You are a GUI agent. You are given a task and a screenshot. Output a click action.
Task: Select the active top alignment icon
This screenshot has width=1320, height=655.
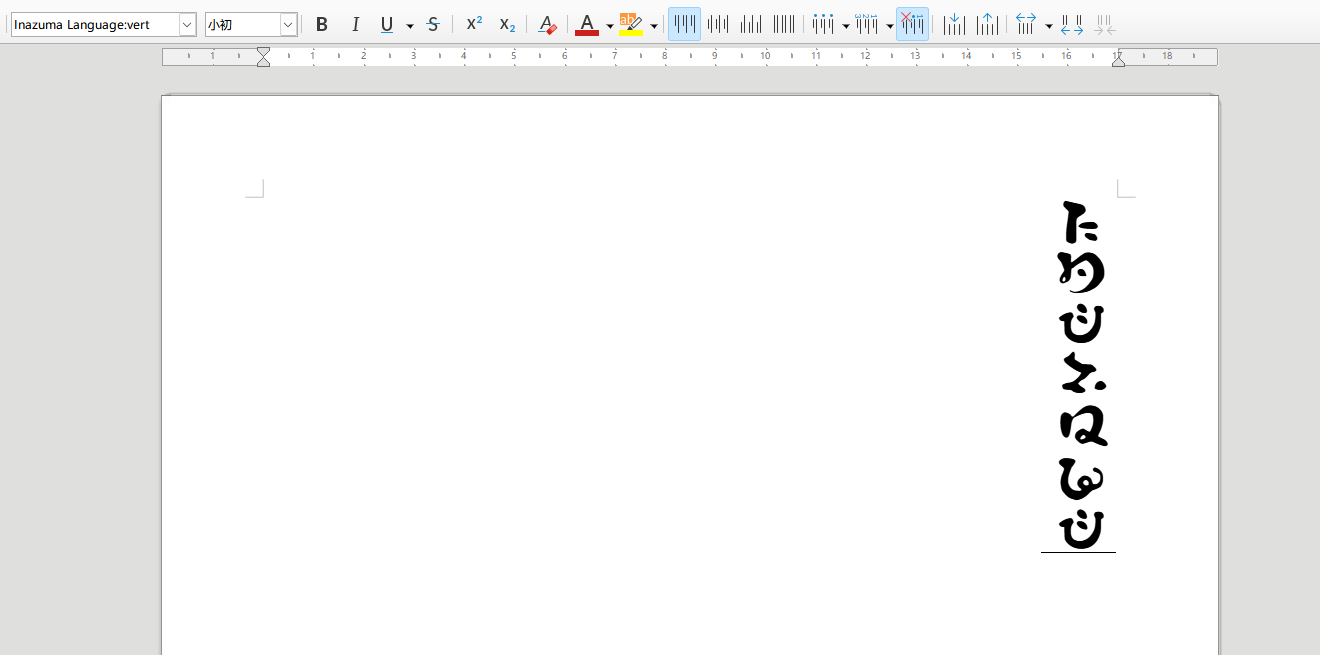pyautogui.click(x=684, y=24)
